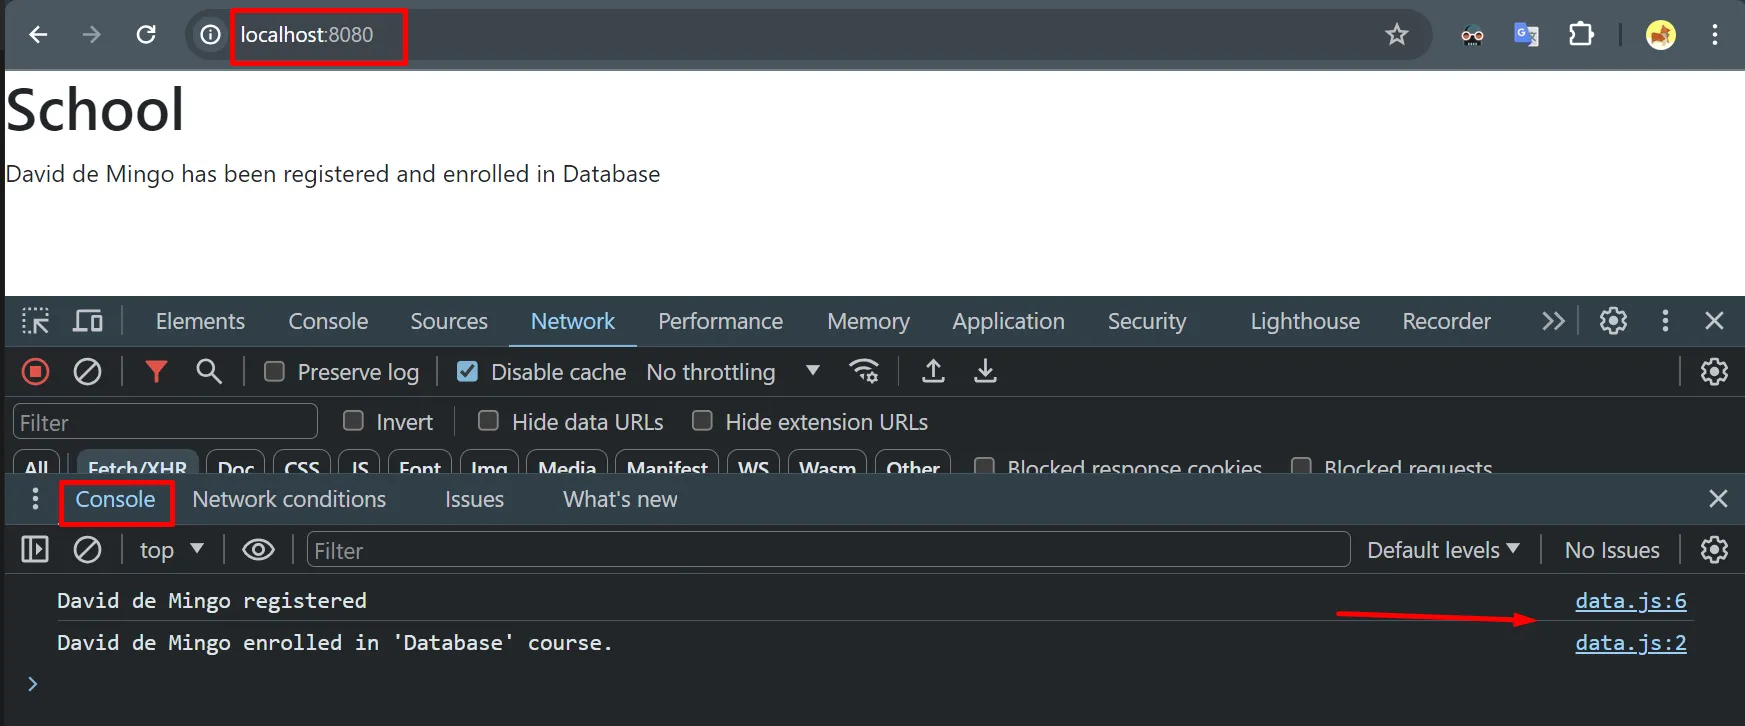
Task: Click the inspect element picker icon
Action: coord(35,321)
